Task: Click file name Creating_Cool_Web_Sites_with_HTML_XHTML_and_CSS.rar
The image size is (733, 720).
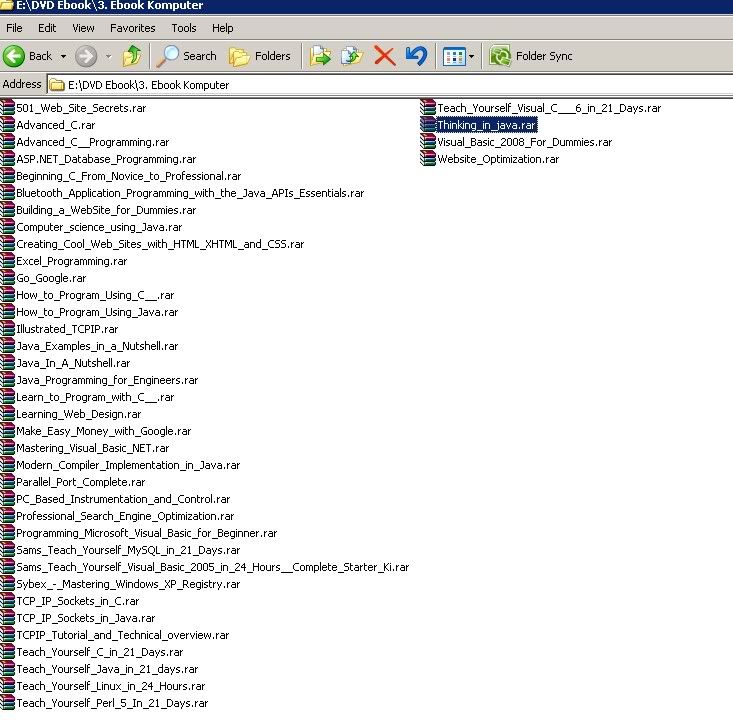Action: 160,244
